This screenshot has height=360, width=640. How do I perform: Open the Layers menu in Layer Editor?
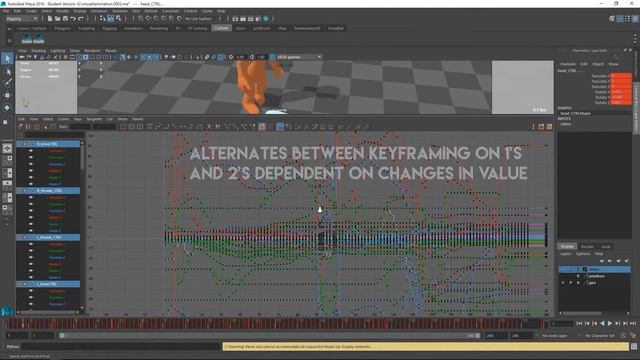[565, 254]
